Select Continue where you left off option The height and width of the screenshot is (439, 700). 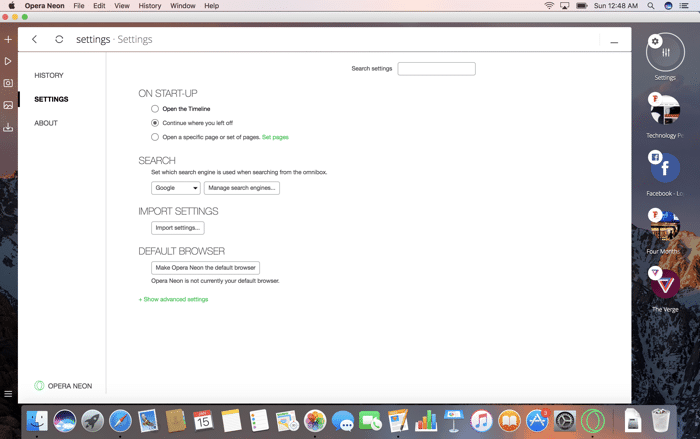[x=154, y=123]
